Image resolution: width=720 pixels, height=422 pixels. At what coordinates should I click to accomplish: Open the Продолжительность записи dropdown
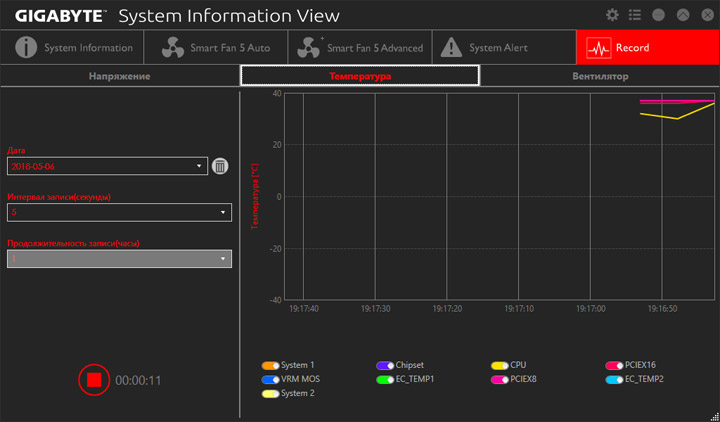point(119,259)
